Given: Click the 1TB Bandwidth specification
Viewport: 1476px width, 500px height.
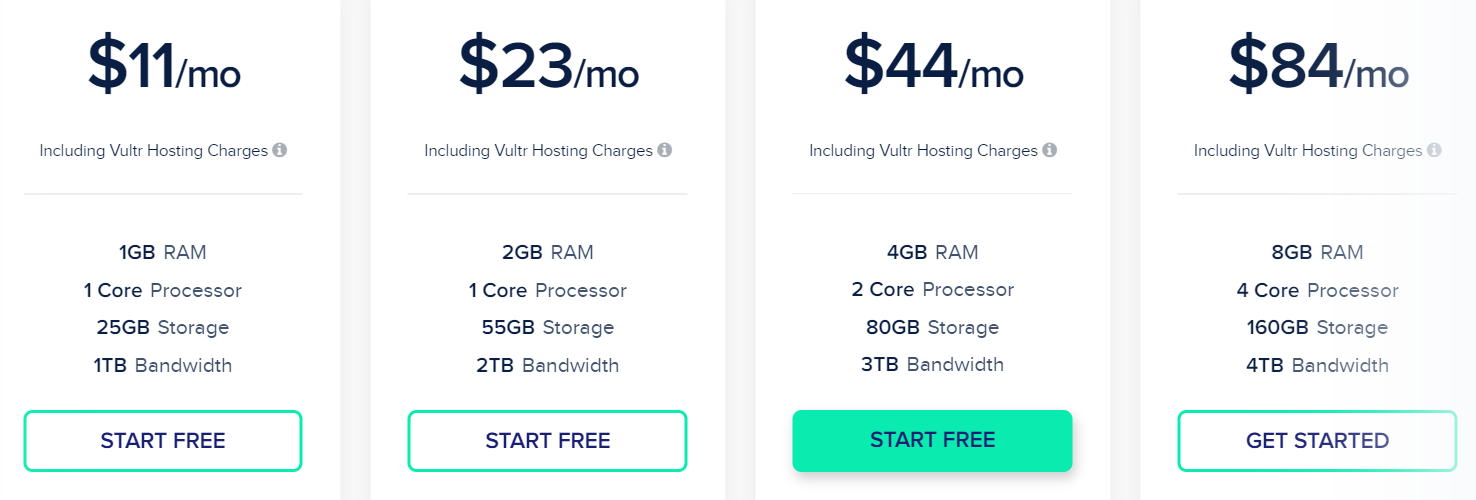Looking at the screenshot, I should click(x=163, y=365).
